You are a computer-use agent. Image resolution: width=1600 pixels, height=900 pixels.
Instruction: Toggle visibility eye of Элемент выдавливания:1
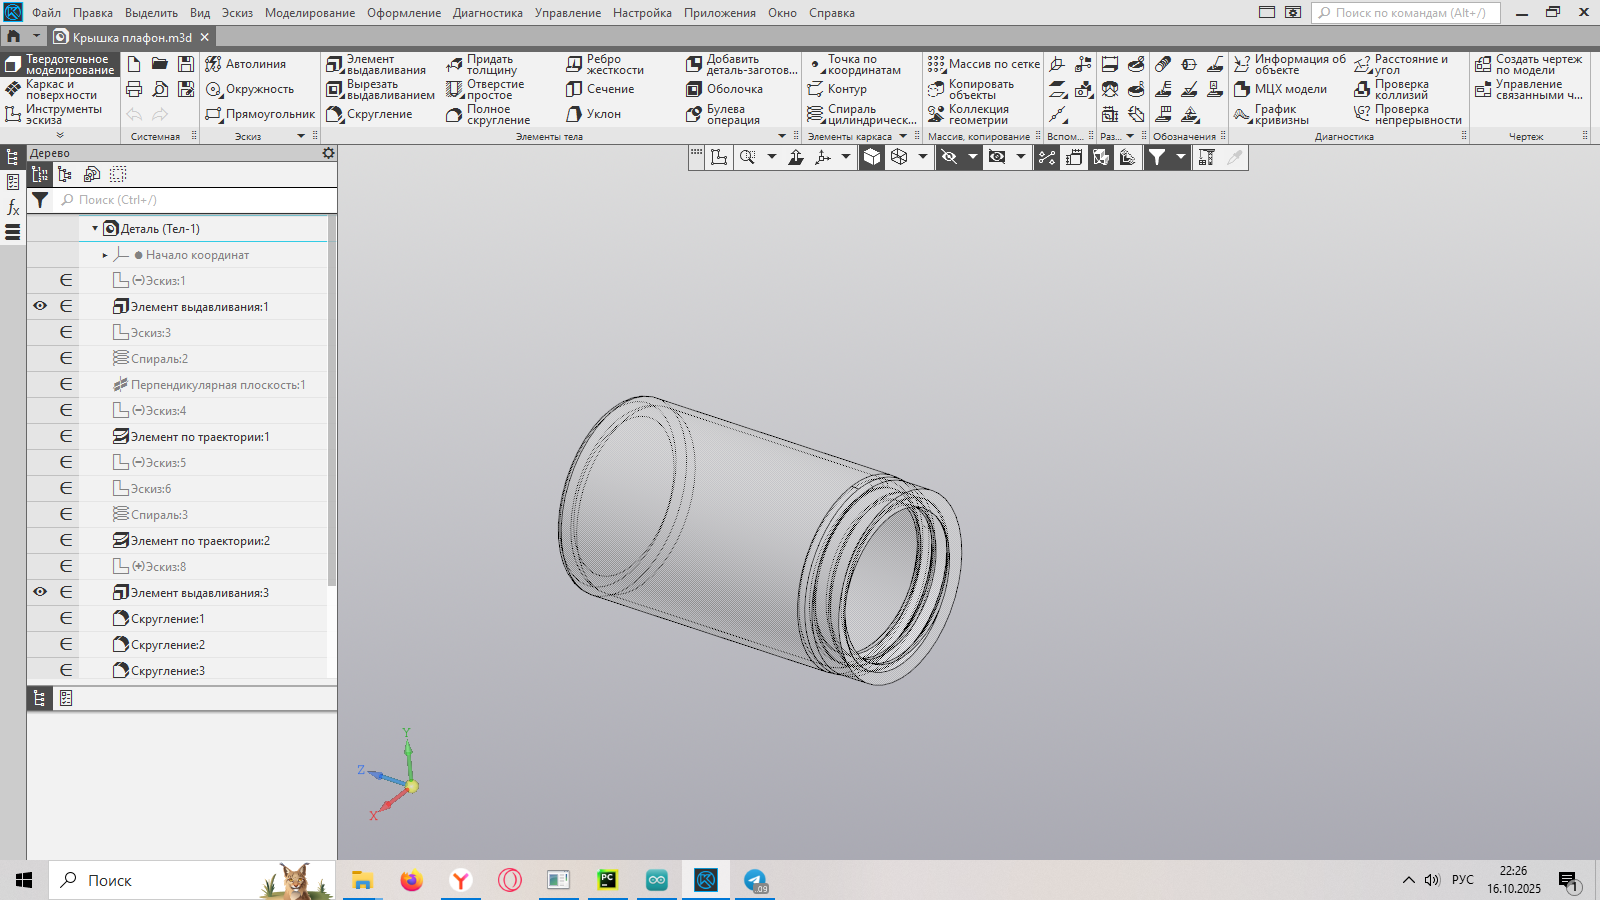(40, 306)
